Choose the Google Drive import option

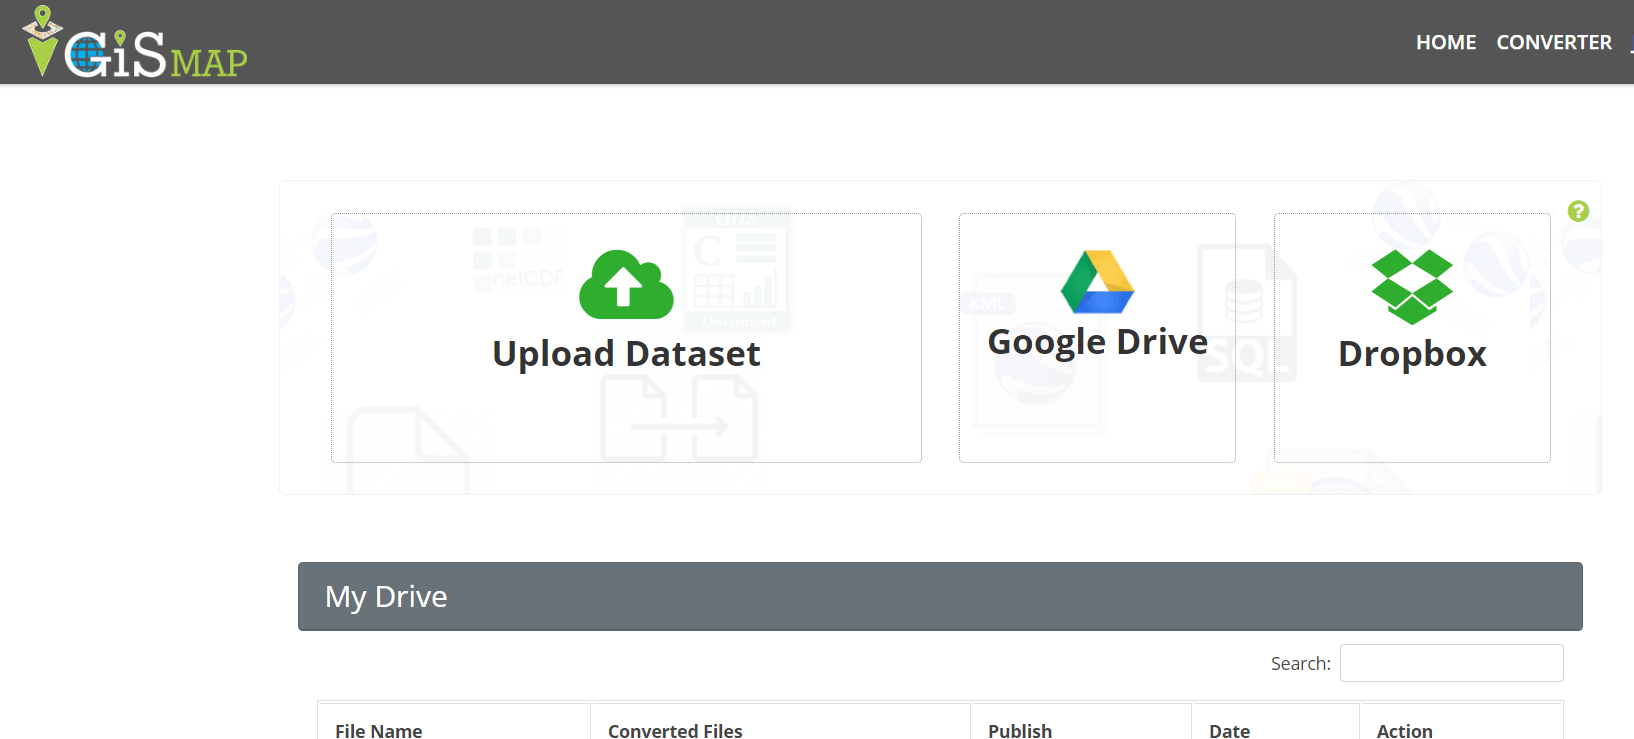(x=1097, y=338)
